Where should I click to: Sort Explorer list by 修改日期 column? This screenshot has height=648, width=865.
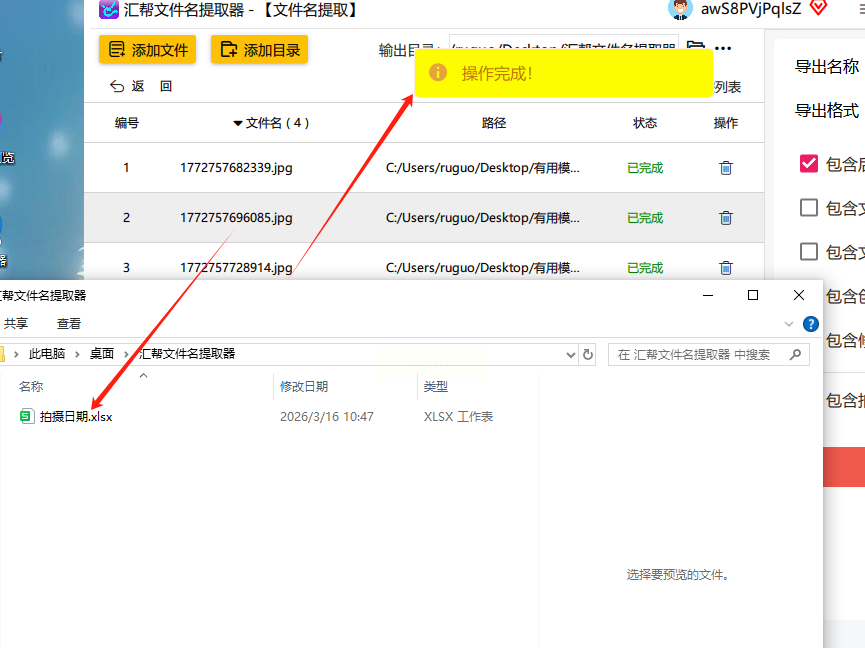click(304, 387)
